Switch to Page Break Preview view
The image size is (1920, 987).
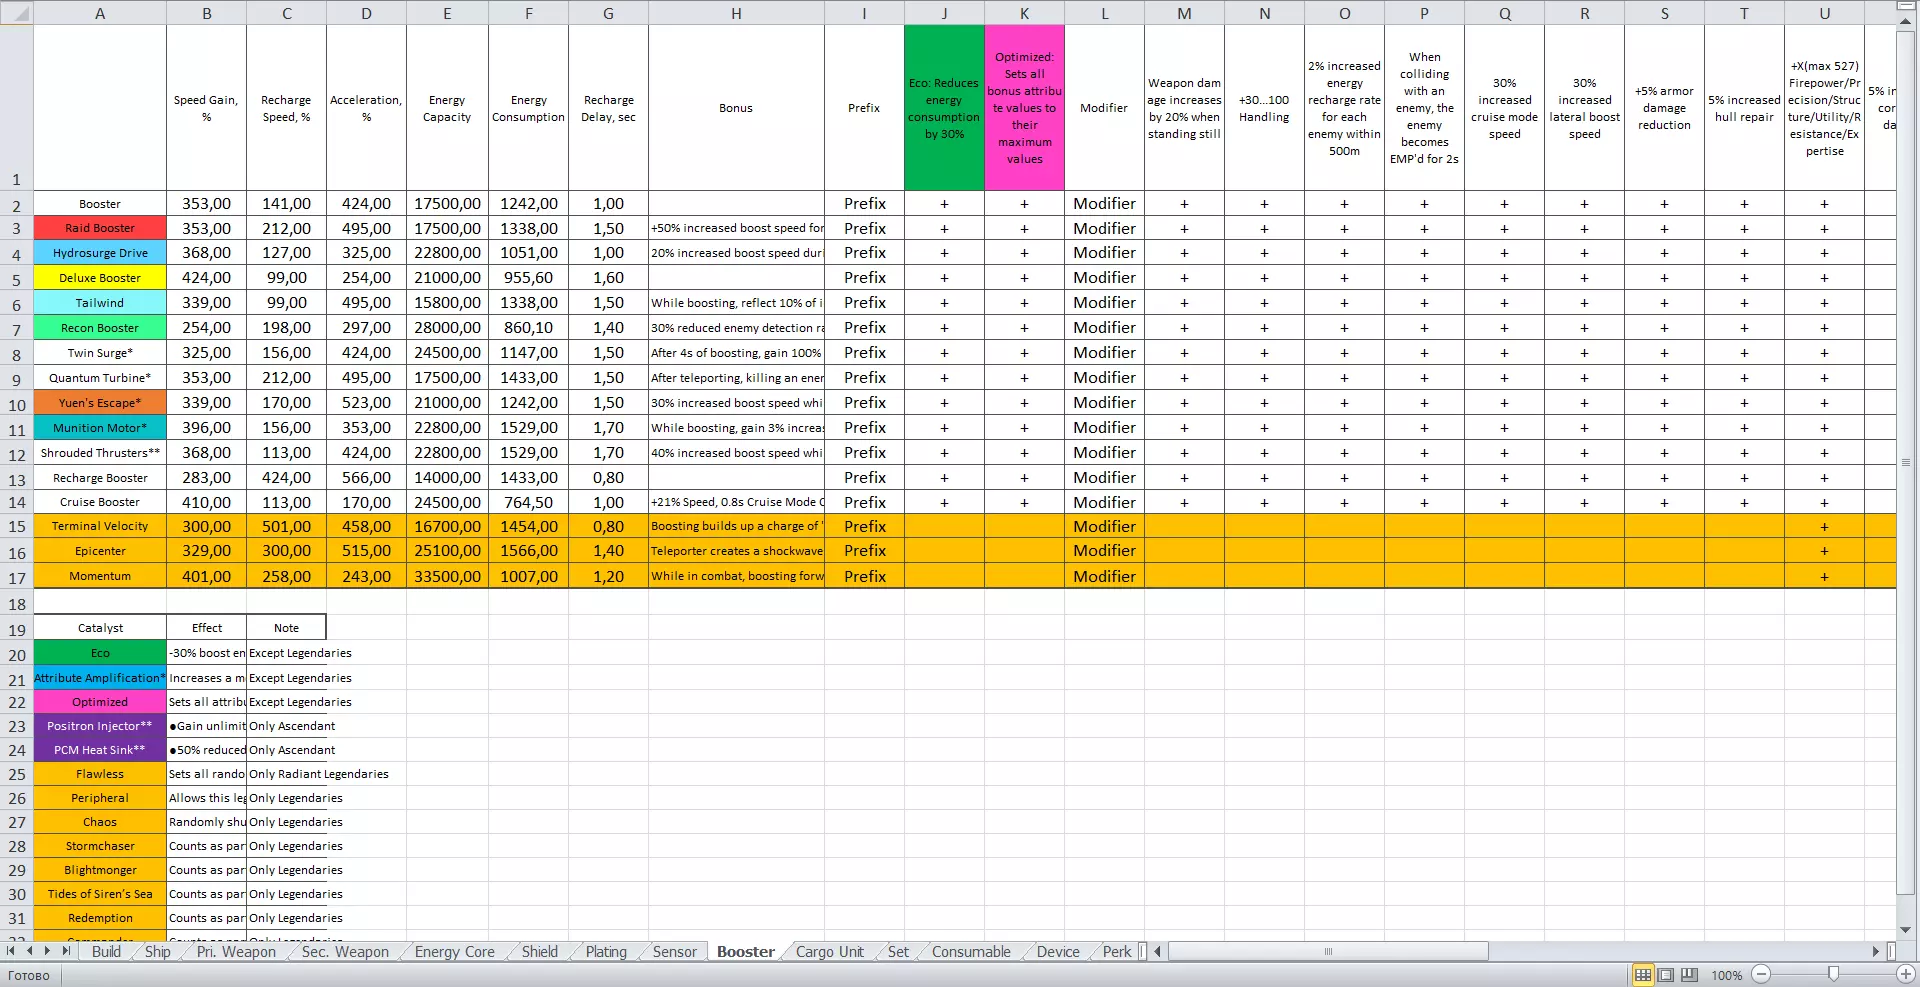[1689, 975]
